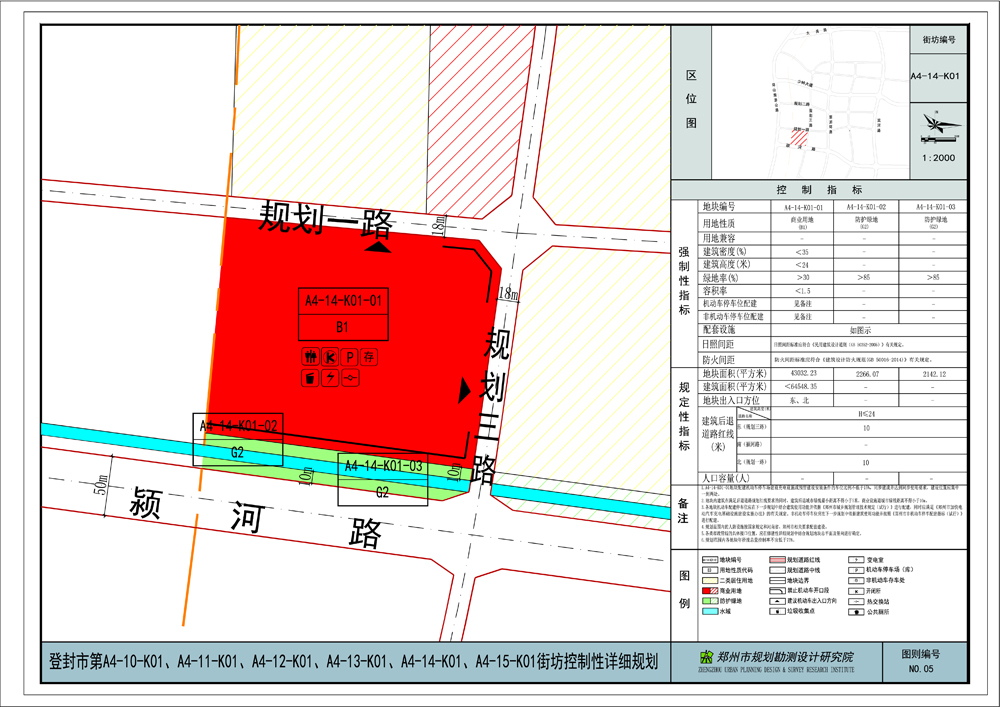Click the 公共厕所 symbol in the legend
This screenshot has width=1000, height=707.
coord(855,612)
